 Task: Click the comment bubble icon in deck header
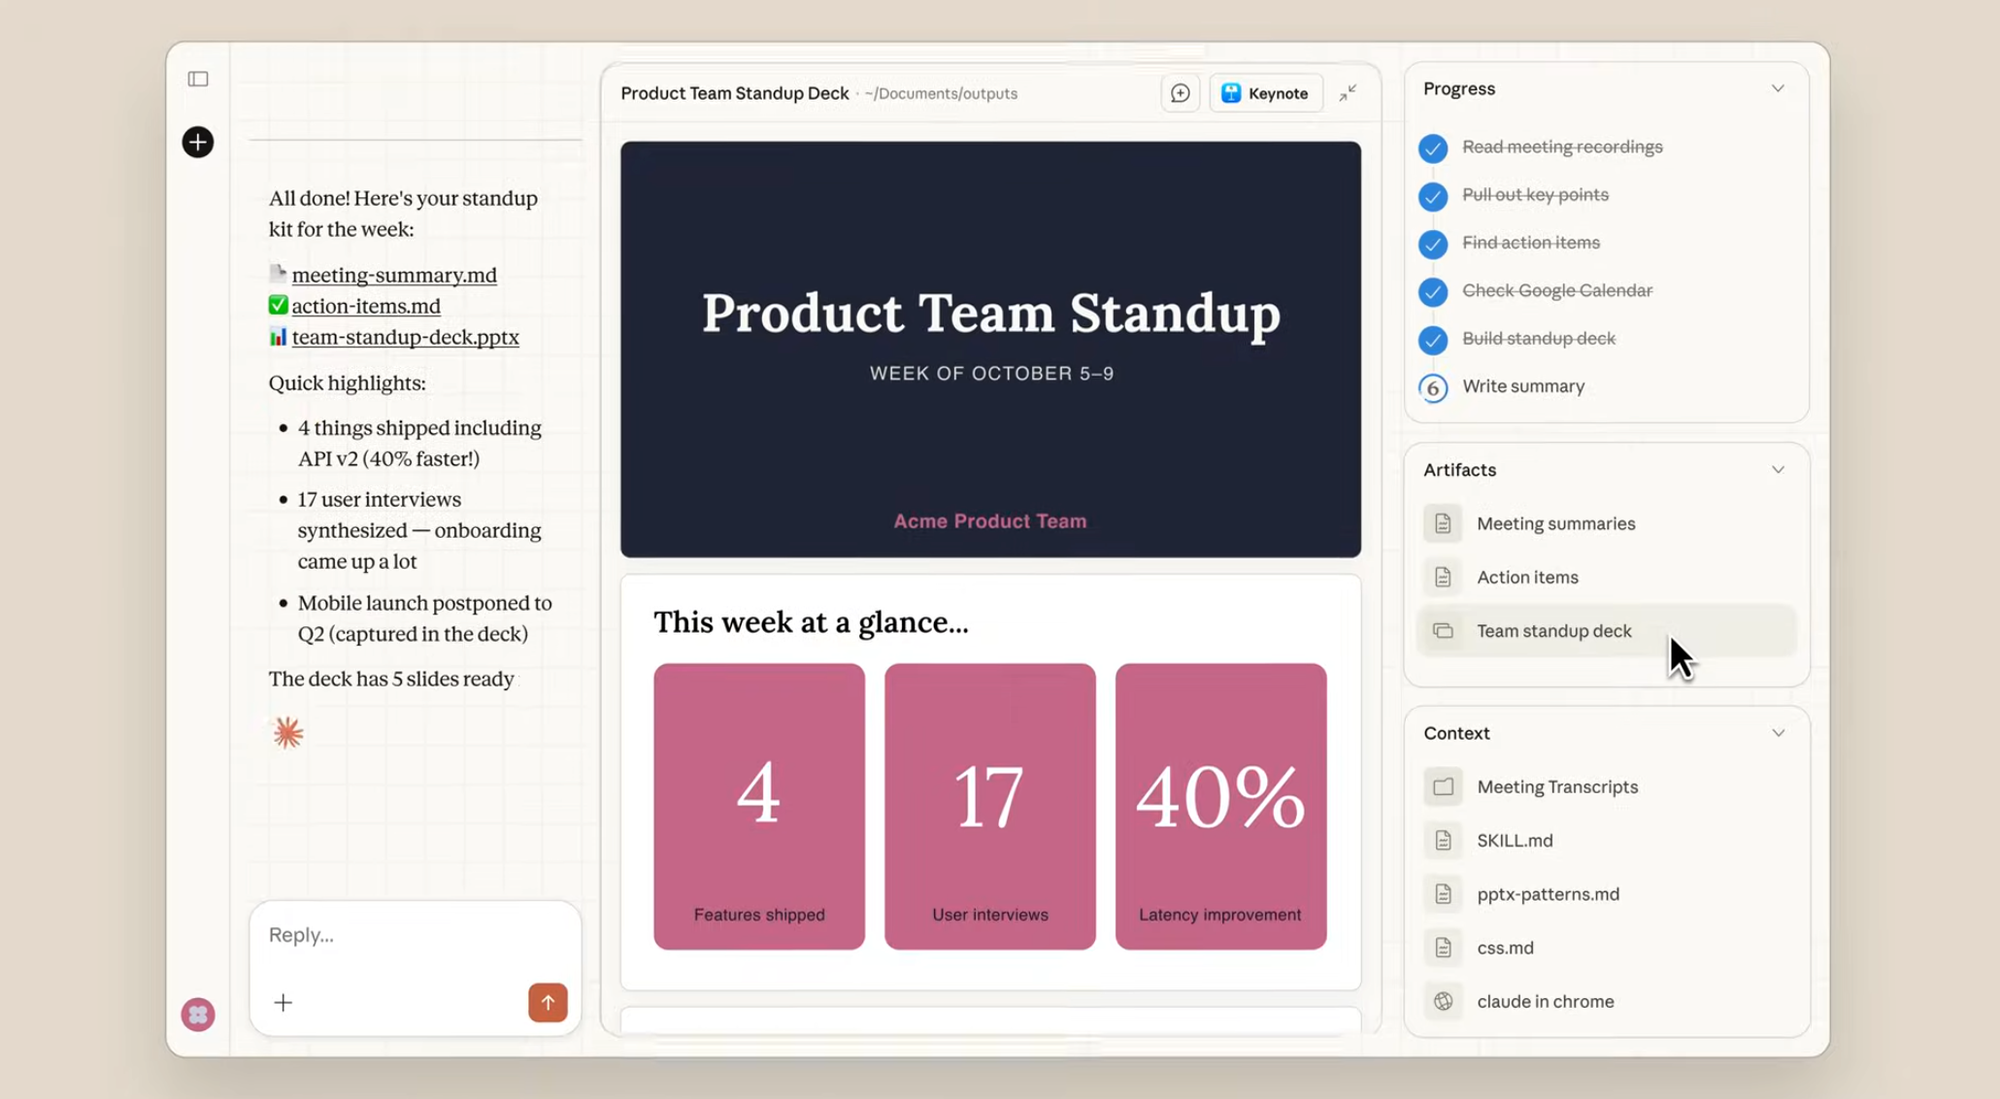point(1180,93)
